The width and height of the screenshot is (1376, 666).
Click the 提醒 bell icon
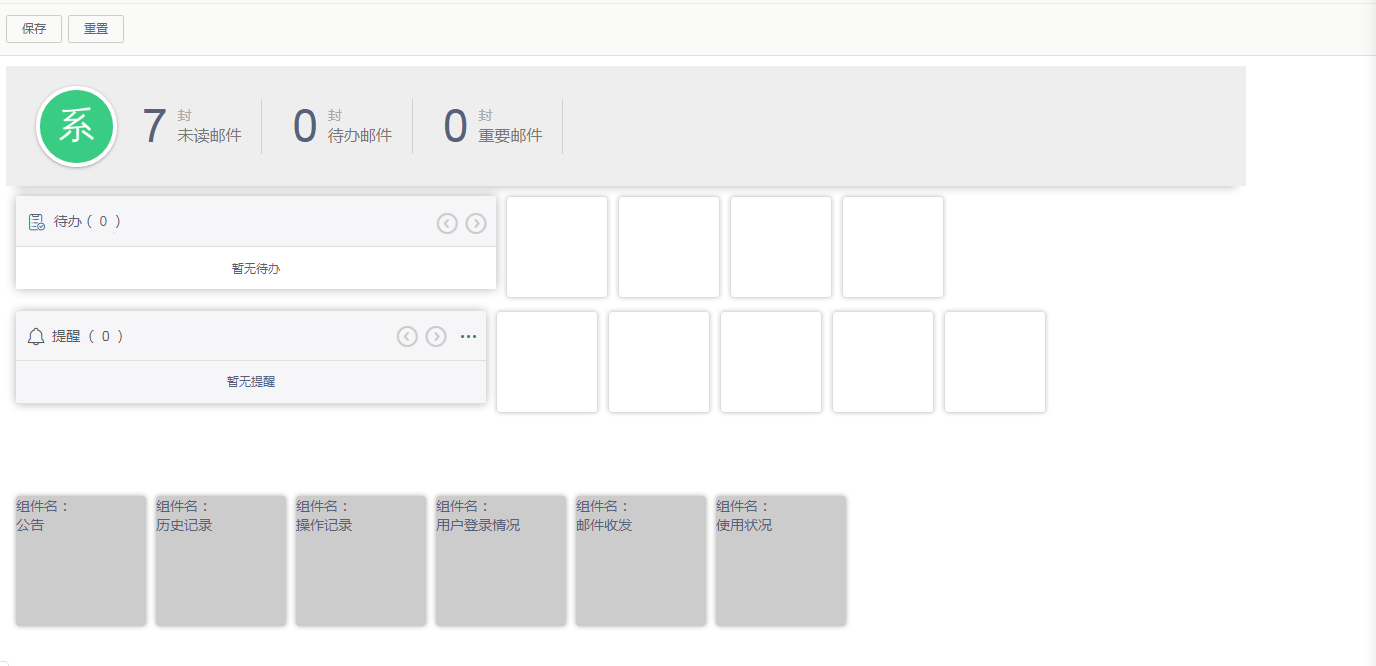[36, 337]
